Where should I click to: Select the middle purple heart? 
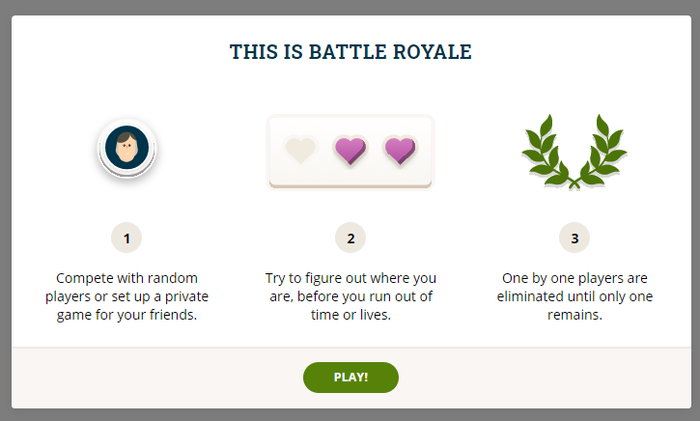pyautogui.click(x=350, y=151)
